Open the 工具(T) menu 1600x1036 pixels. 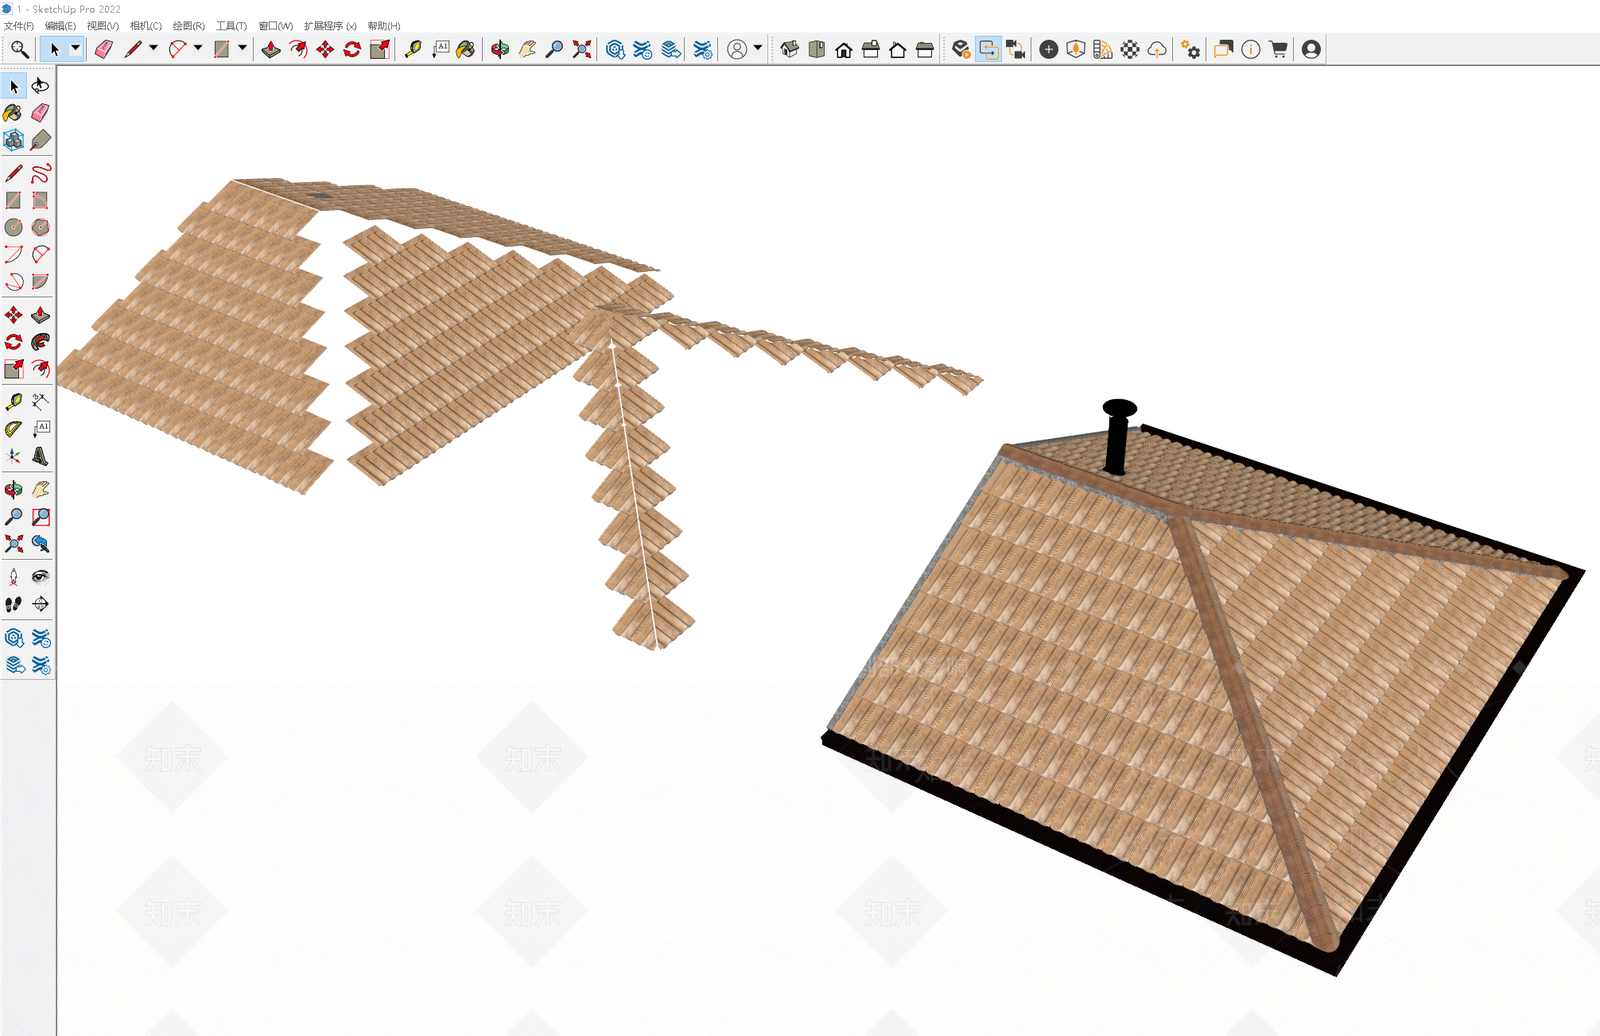pyautogui.click(x=231, y=26)
